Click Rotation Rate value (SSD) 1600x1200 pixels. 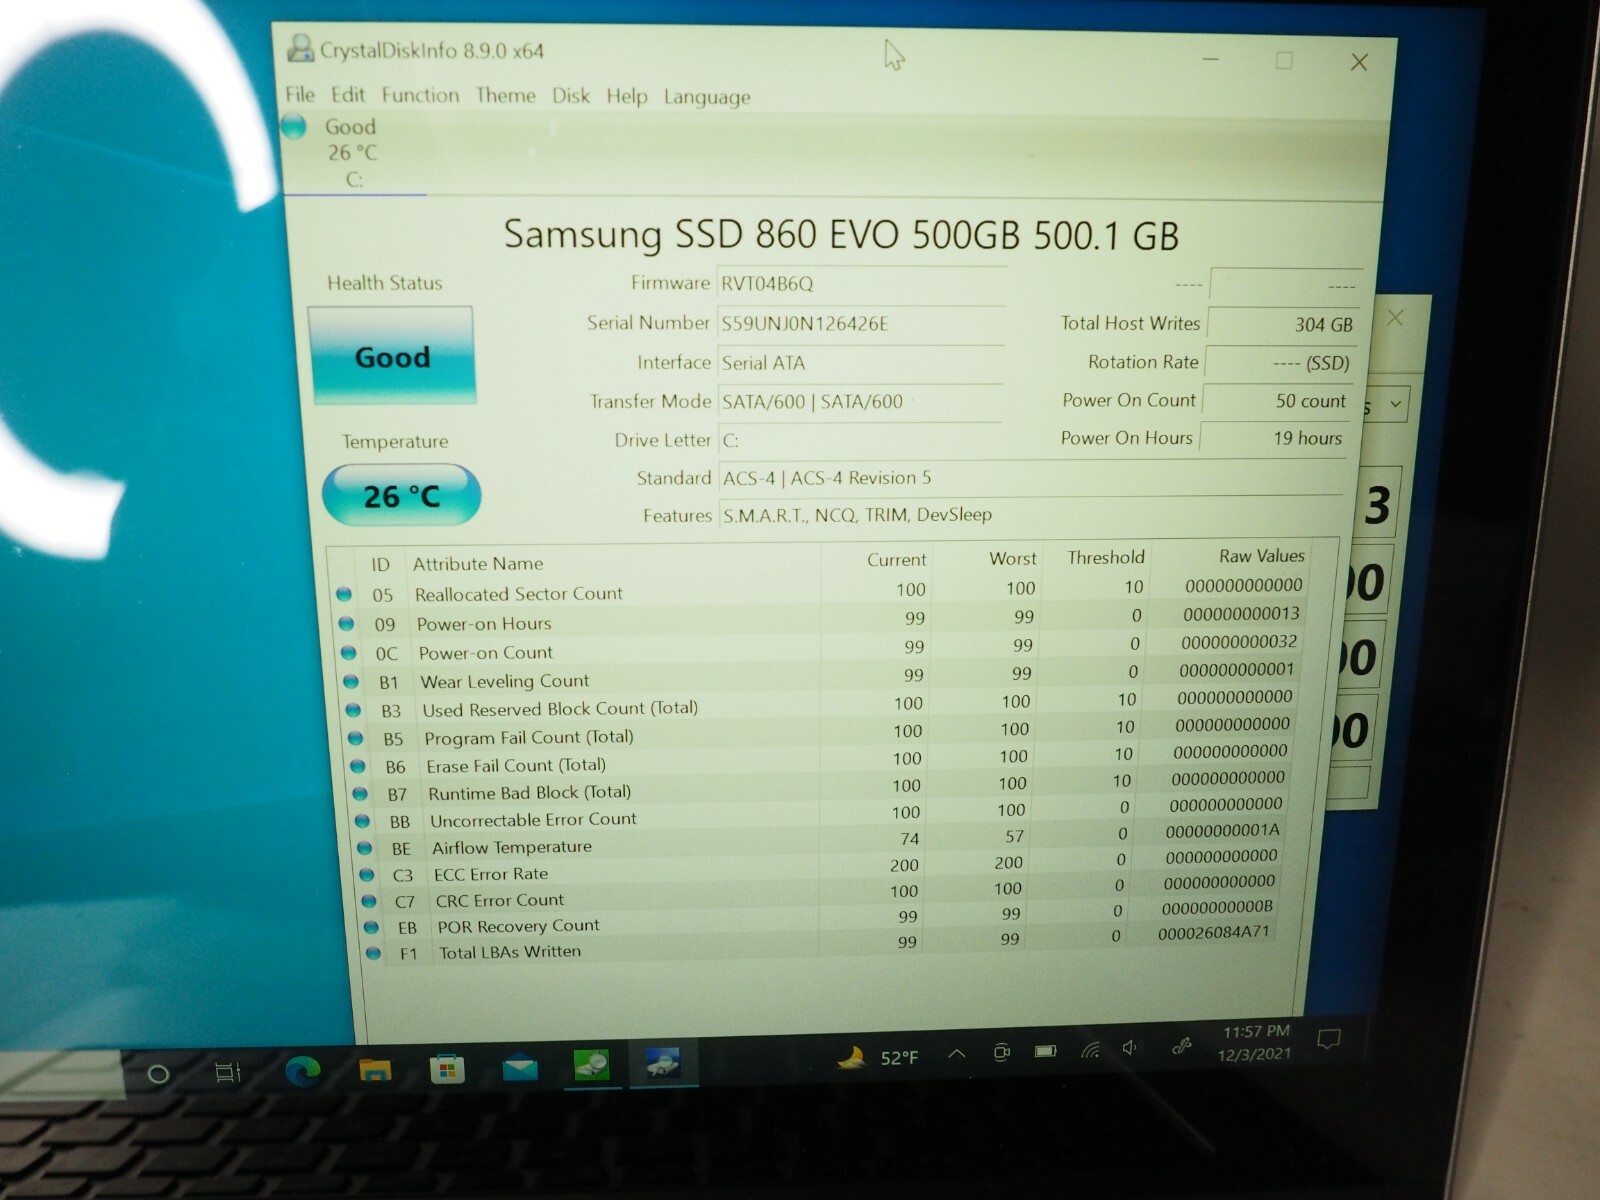[1280, 363]
